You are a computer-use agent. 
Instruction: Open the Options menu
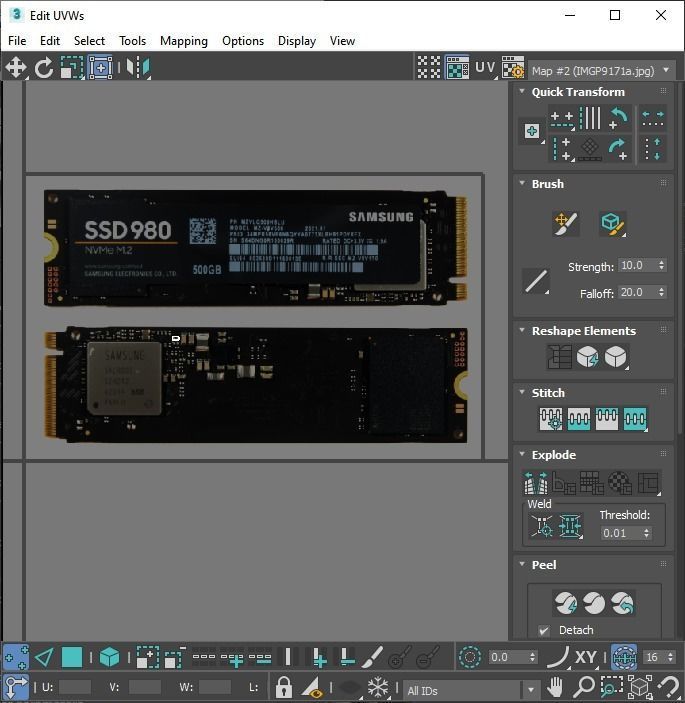[x=243, y=41]
